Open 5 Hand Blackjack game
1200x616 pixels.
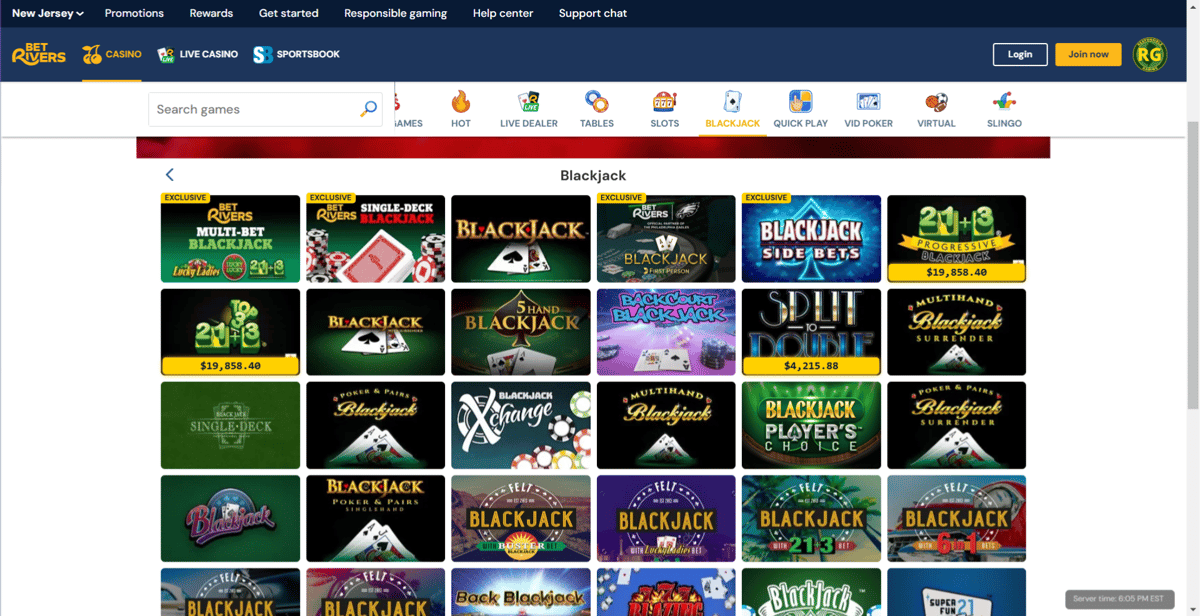(x=521, y=332)
